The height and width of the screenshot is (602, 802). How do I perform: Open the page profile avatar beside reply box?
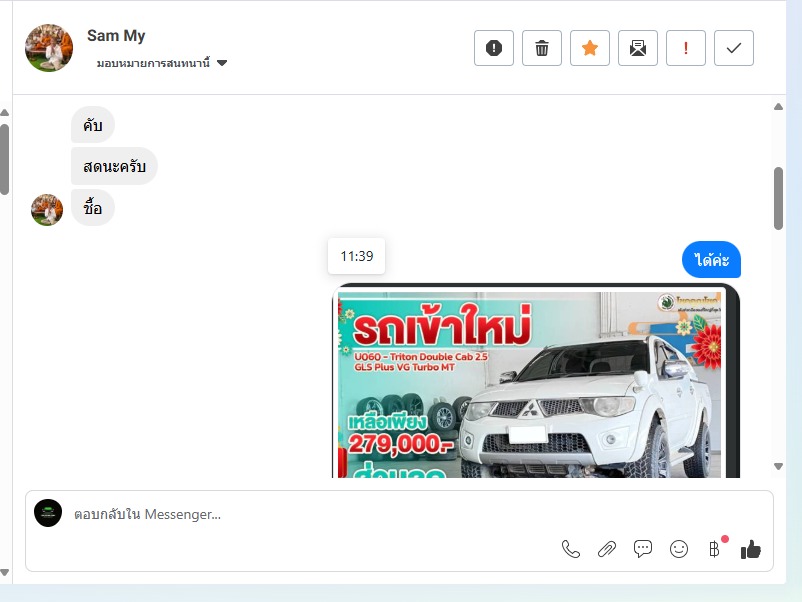click(x=48, y=513)
